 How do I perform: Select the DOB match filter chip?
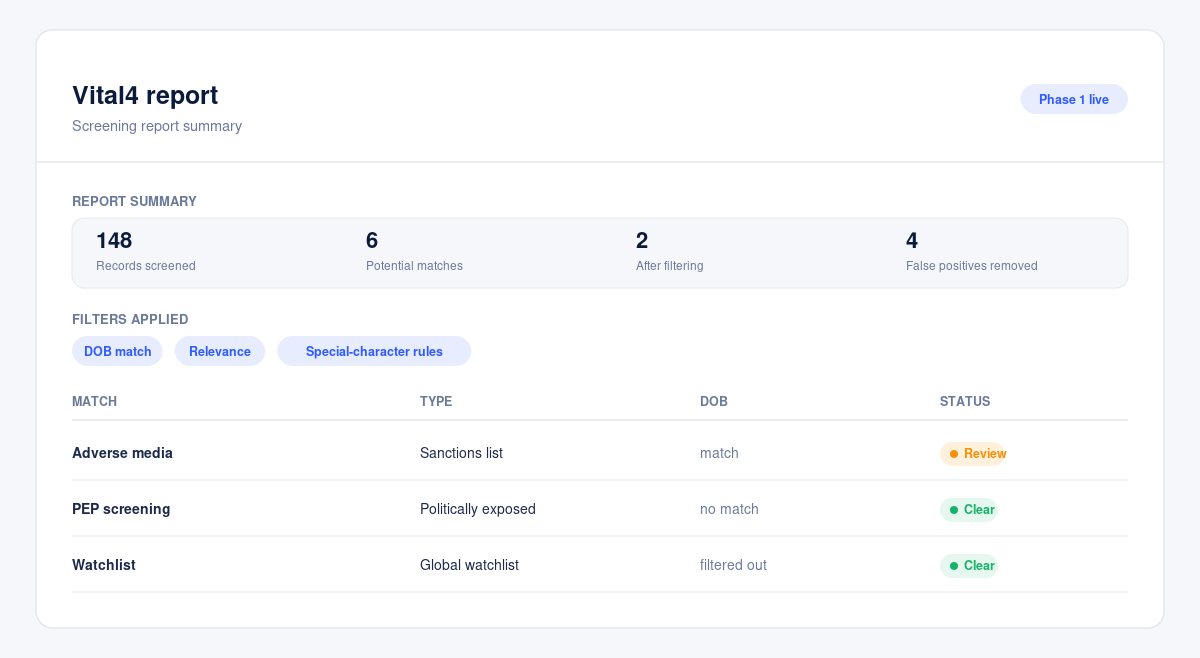coord(117,351)
